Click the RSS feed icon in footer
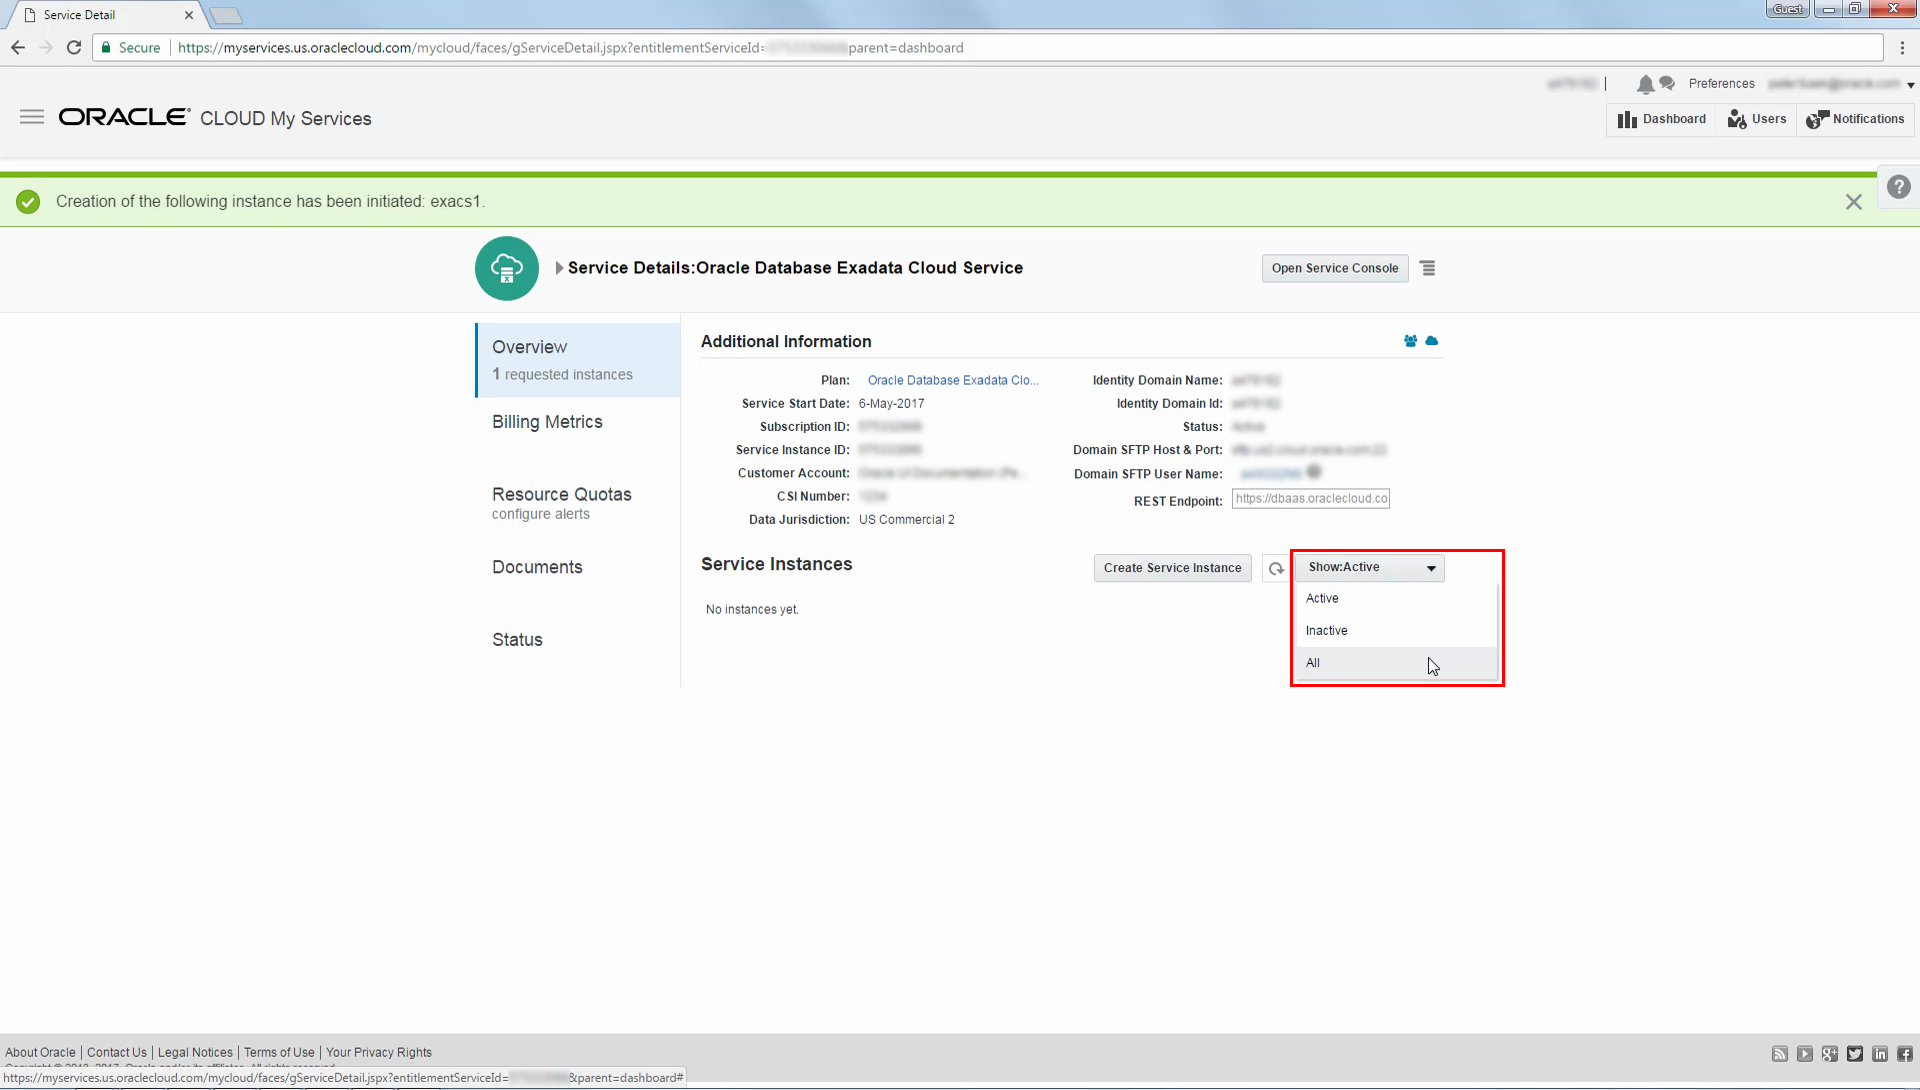 pos(1780,1054)
